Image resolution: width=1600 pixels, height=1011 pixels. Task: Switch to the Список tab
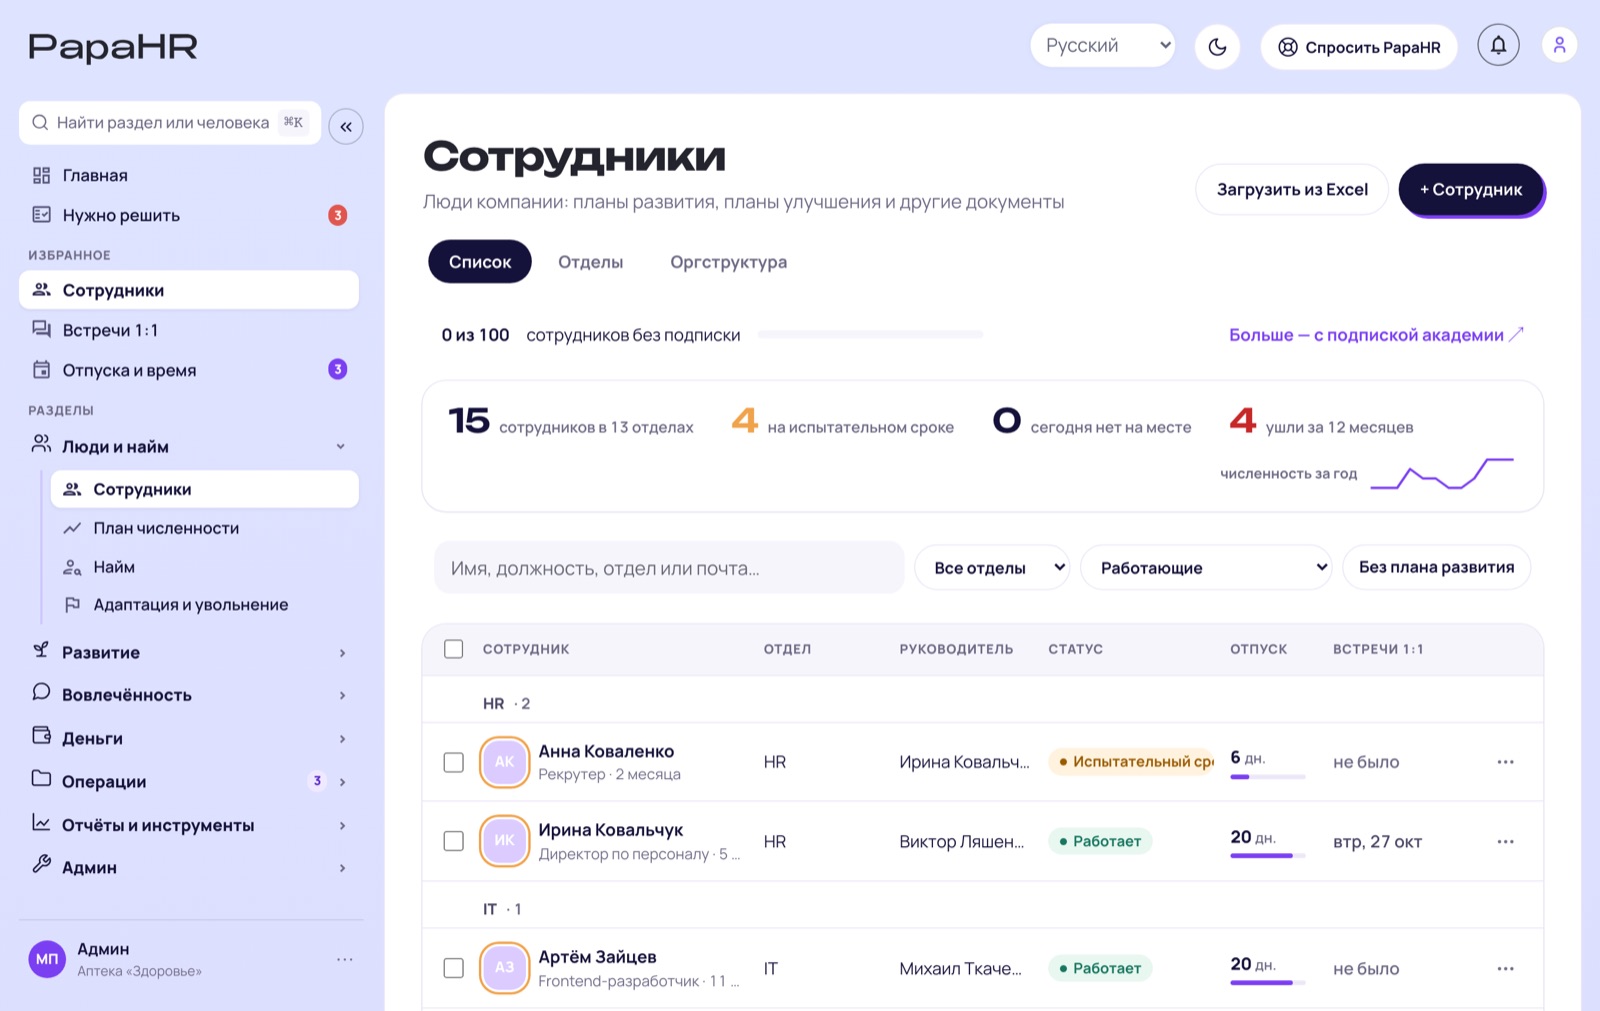coord(480,261)
